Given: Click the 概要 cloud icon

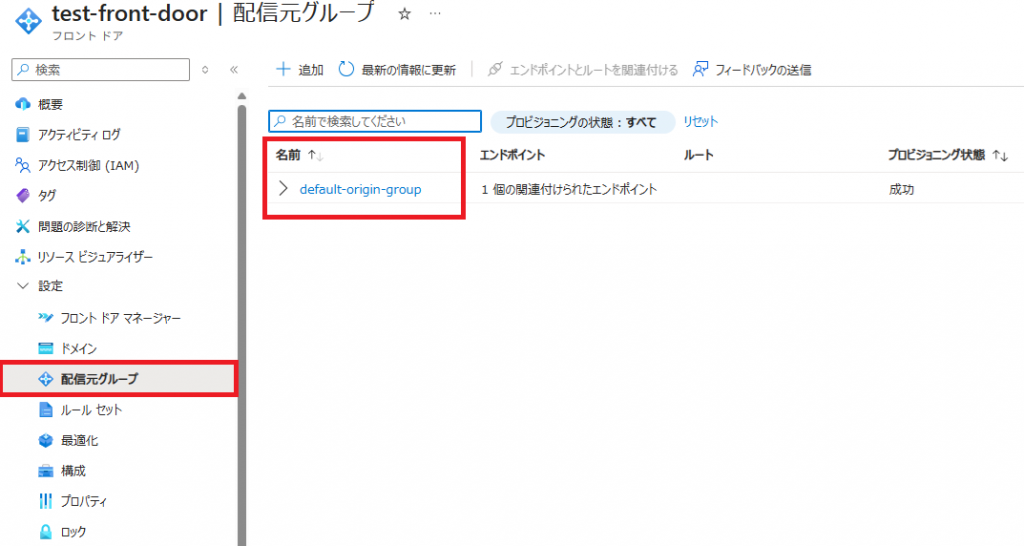Looking at the screenshot, I should click(x=23, y=104).
